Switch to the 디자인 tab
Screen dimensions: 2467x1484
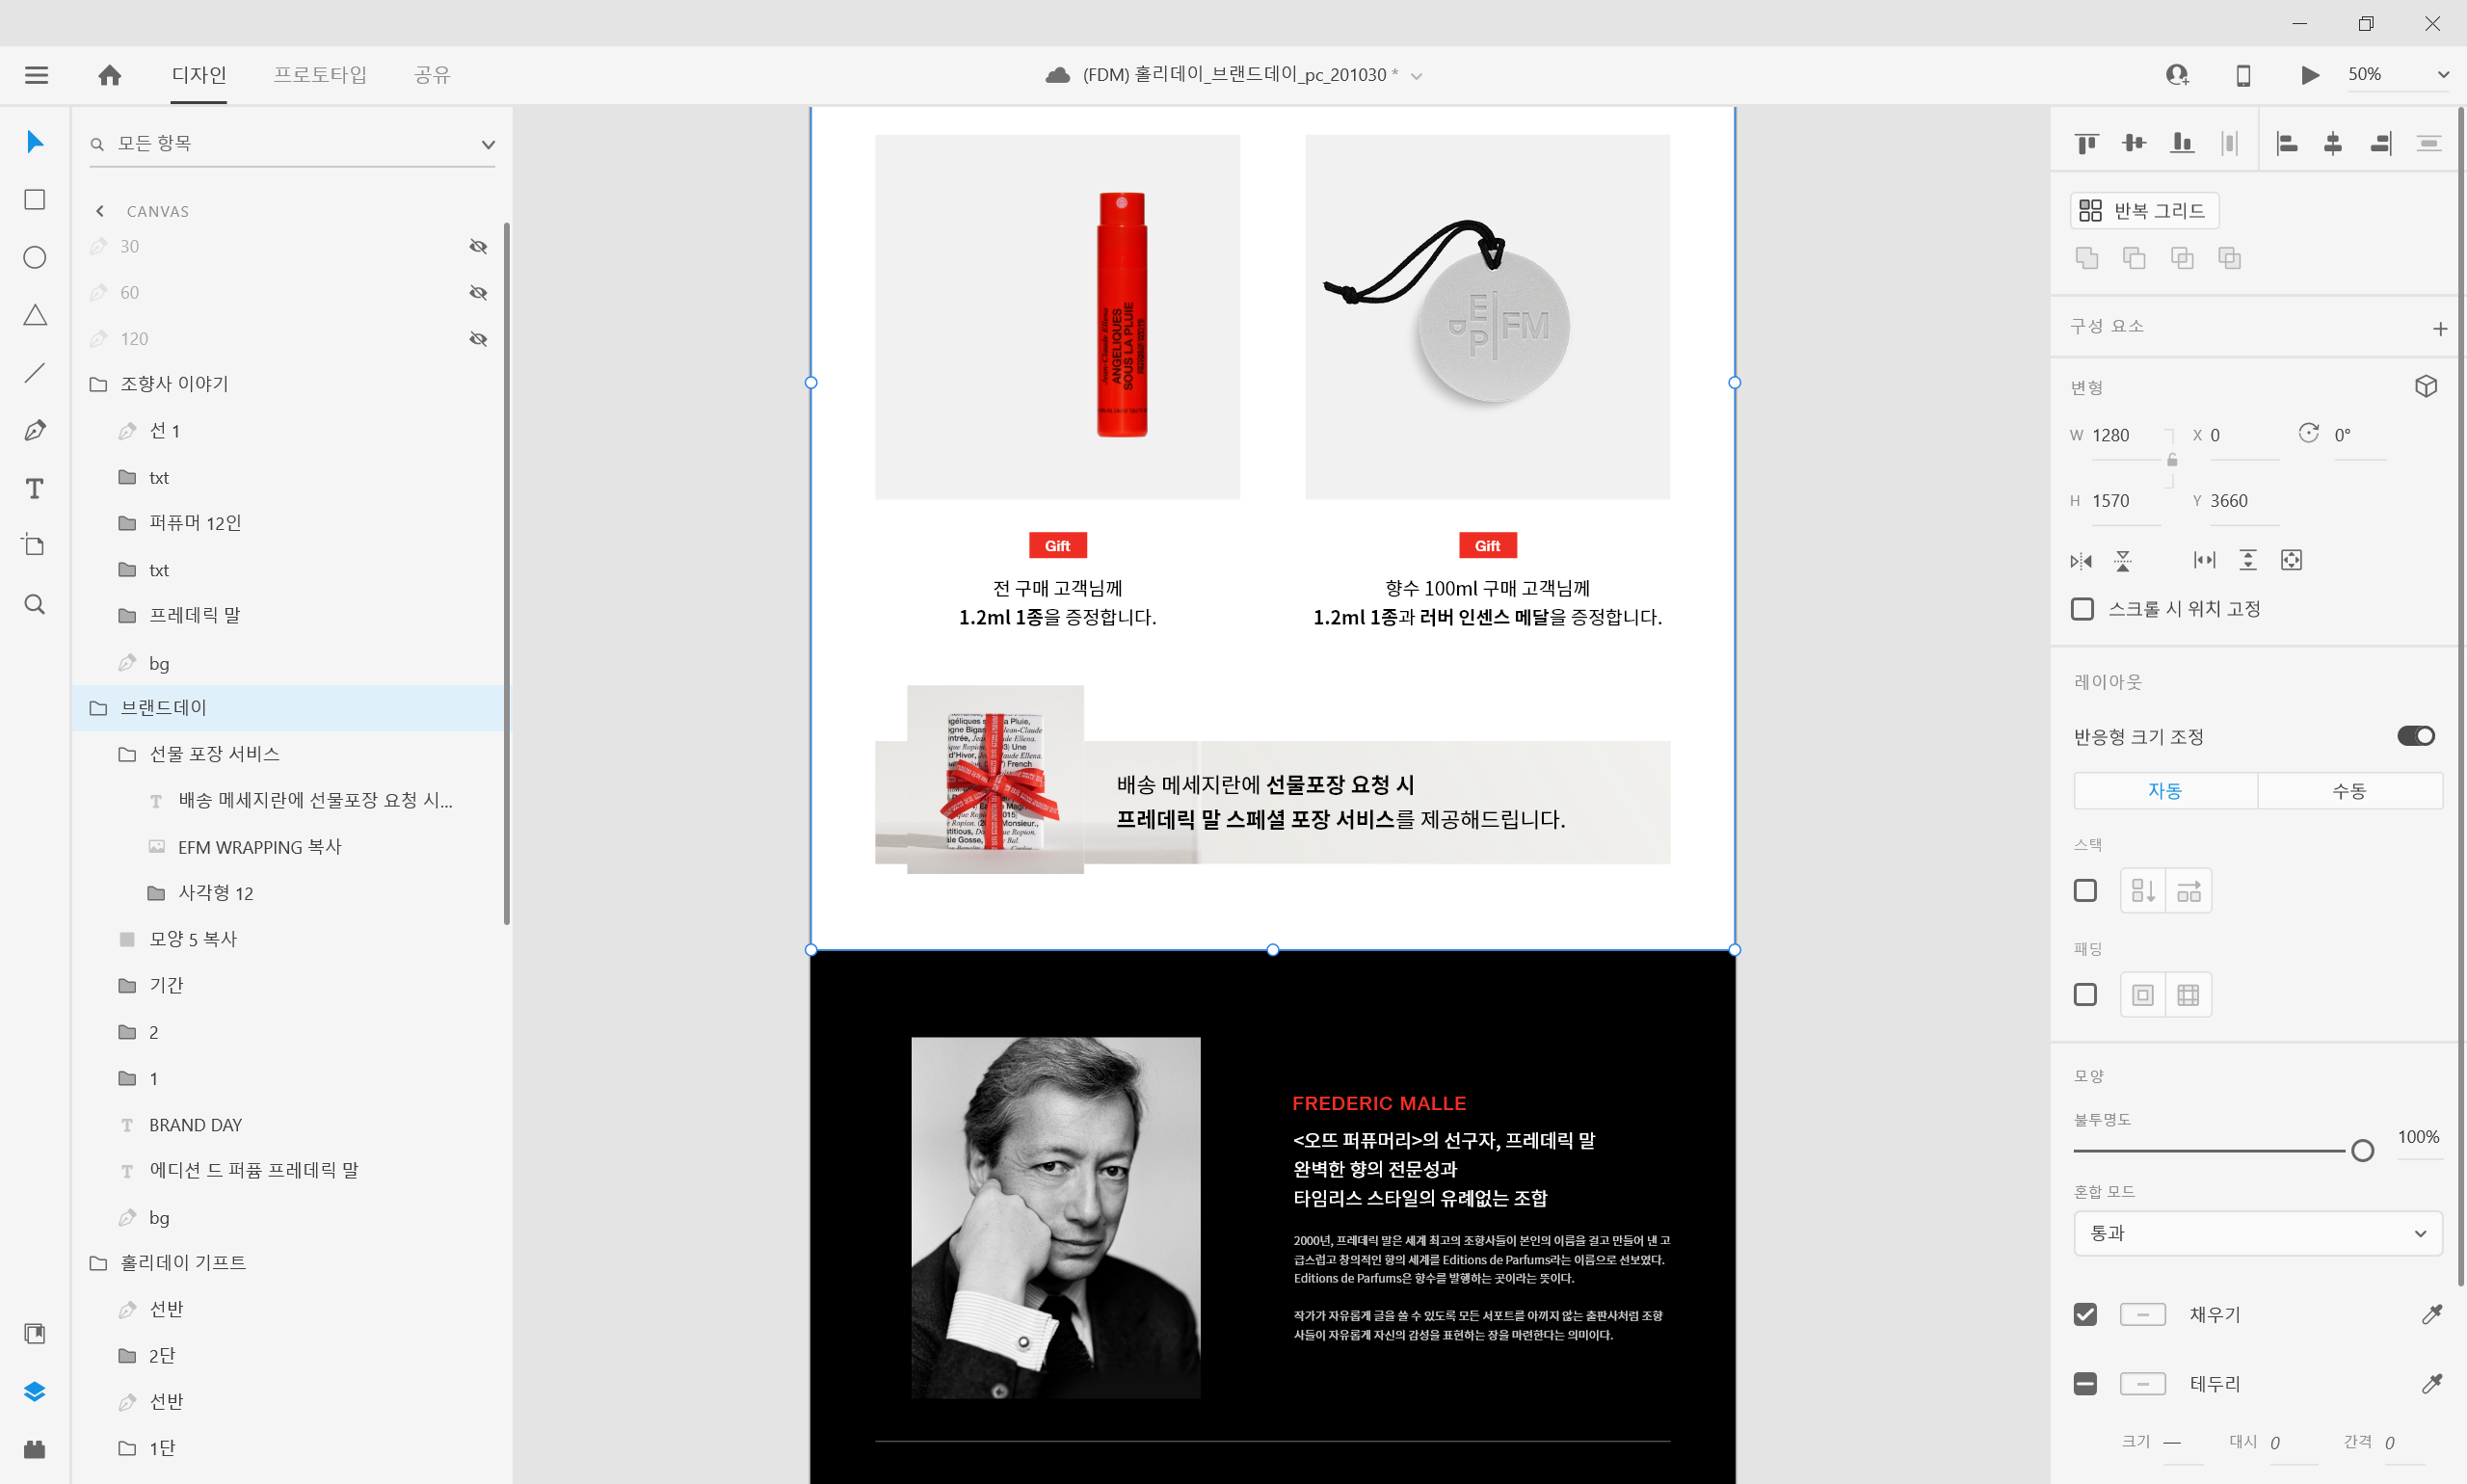coord(199,75)
